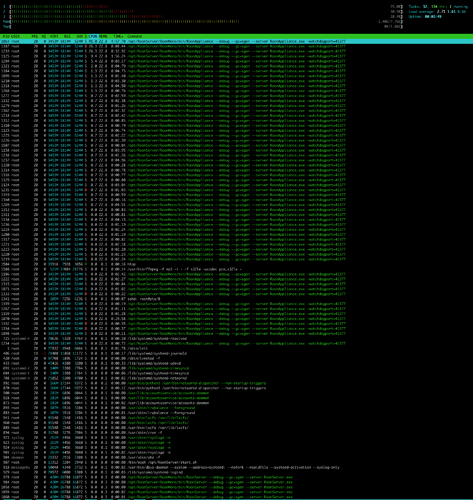This screenshot has height=500, width=473.
Task: Click the Command column header
Action: click(134, 36)
